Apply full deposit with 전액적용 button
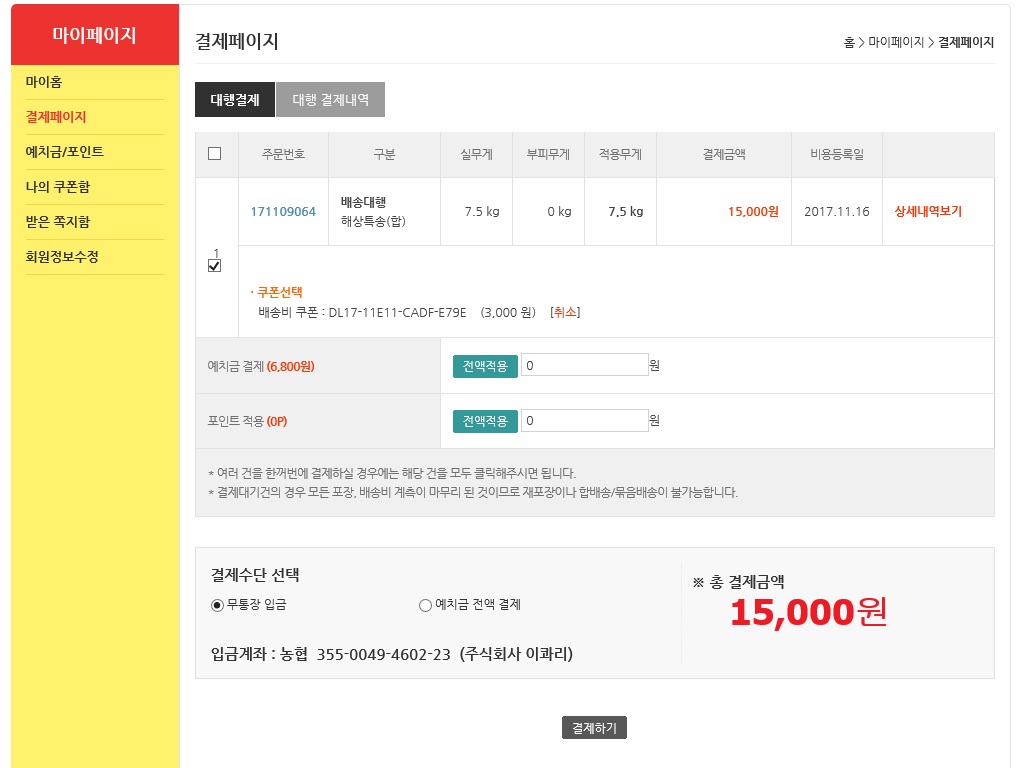This screenshot has height=768, width=1020. tap(485, 366)
